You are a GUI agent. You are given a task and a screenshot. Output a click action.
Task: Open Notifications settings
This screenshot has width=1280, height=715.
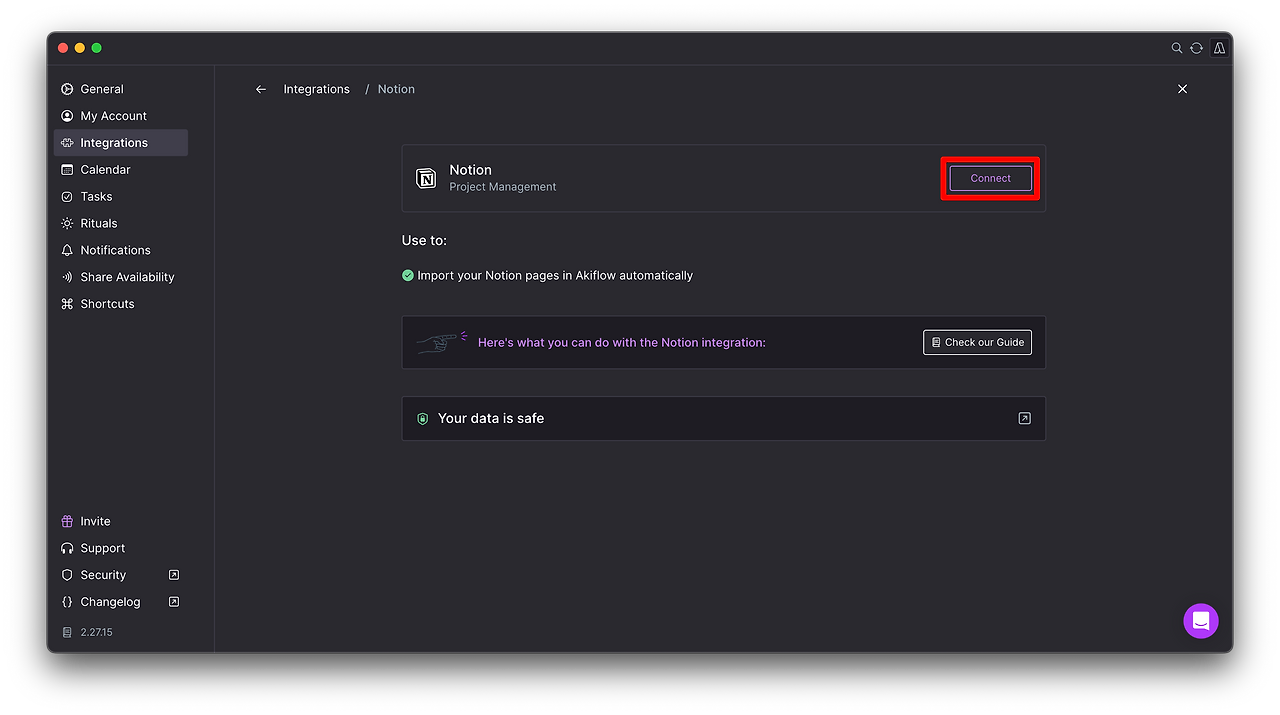click(121, 250)
